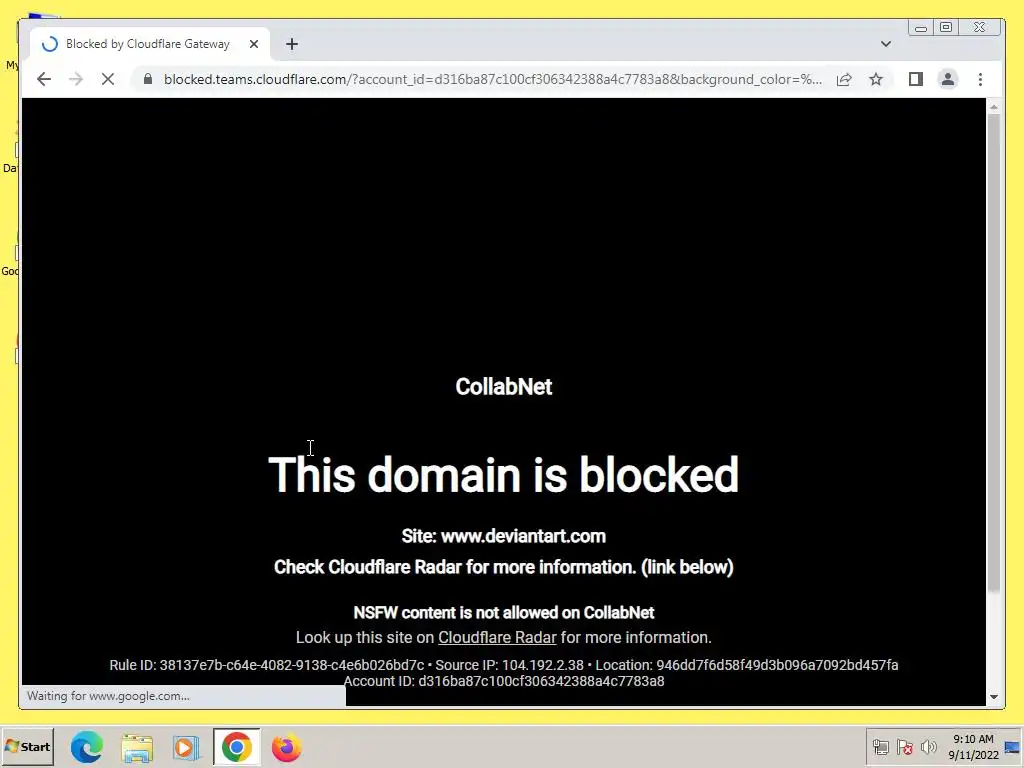The image size is (1024, 768).
Task: Open Chrome profile avatar menu
Action: [948, 79]
